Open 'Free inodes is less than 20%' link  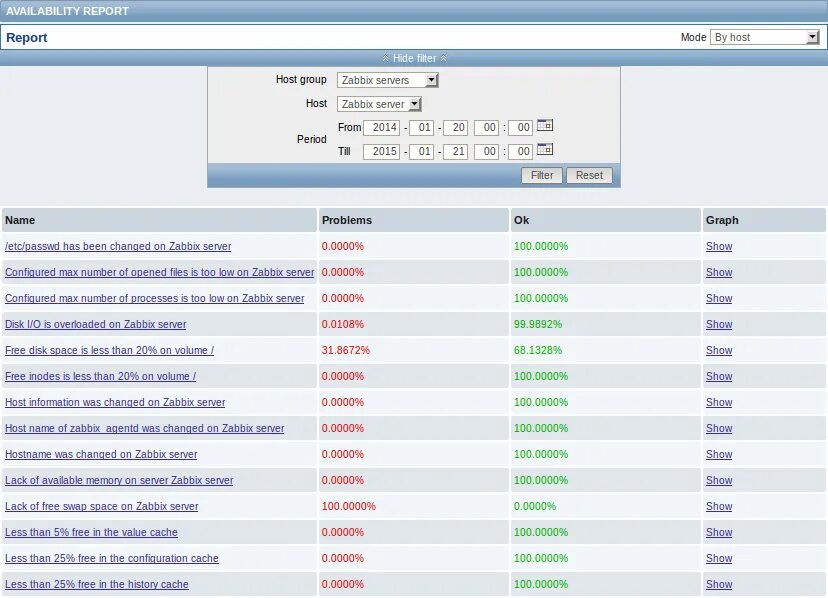[x=100, y=376]
